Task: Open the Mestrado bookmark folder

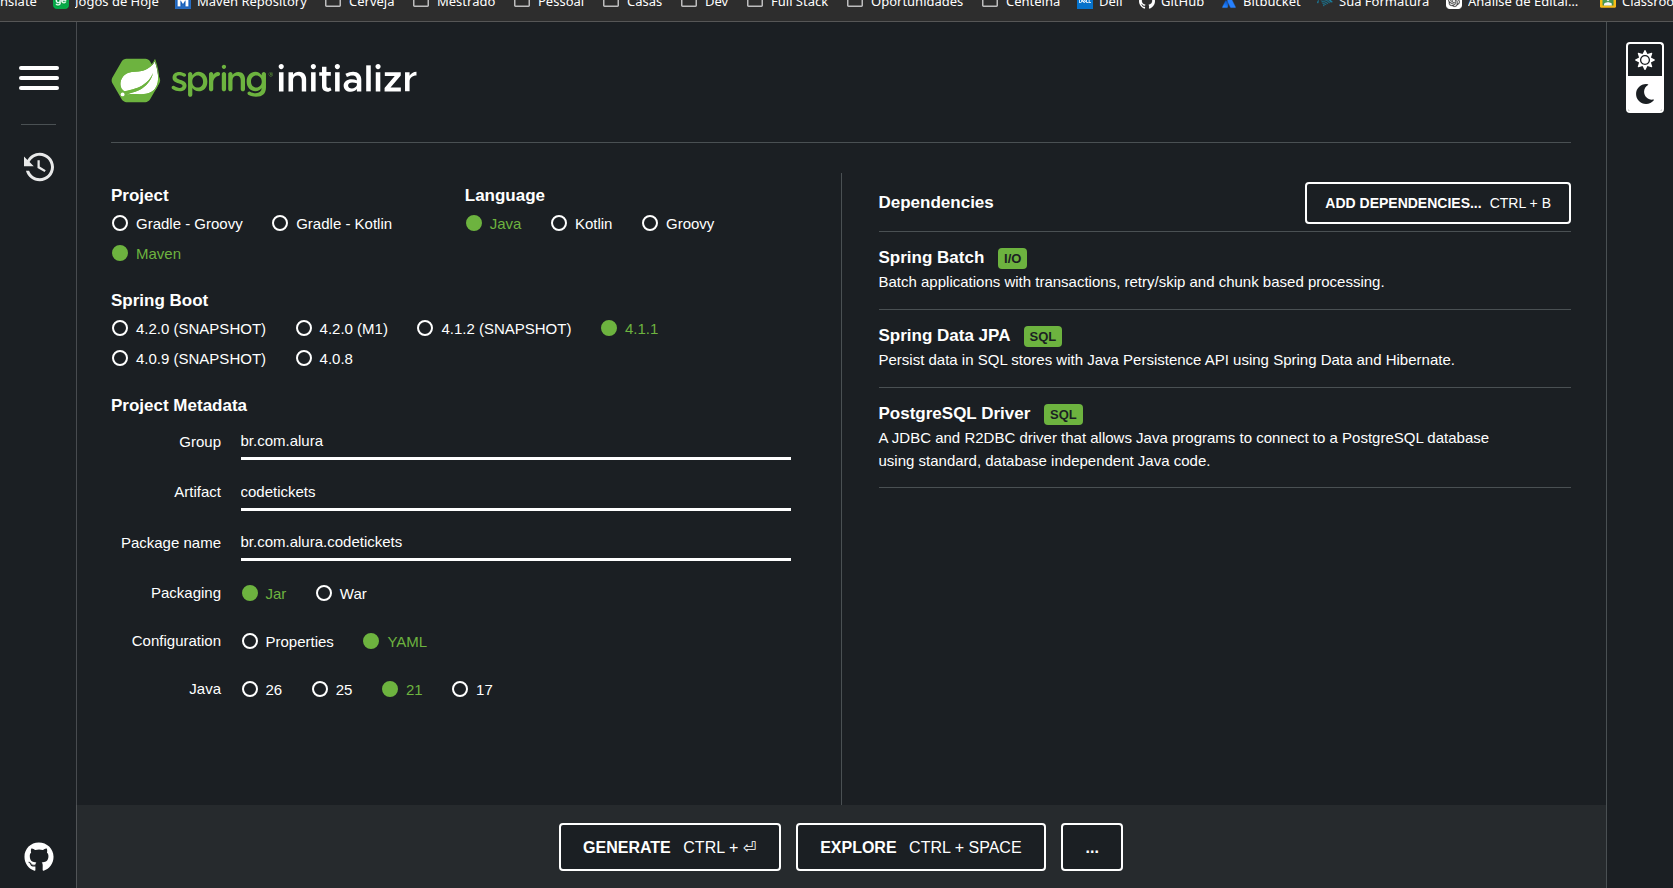Action: click(454, 4)
